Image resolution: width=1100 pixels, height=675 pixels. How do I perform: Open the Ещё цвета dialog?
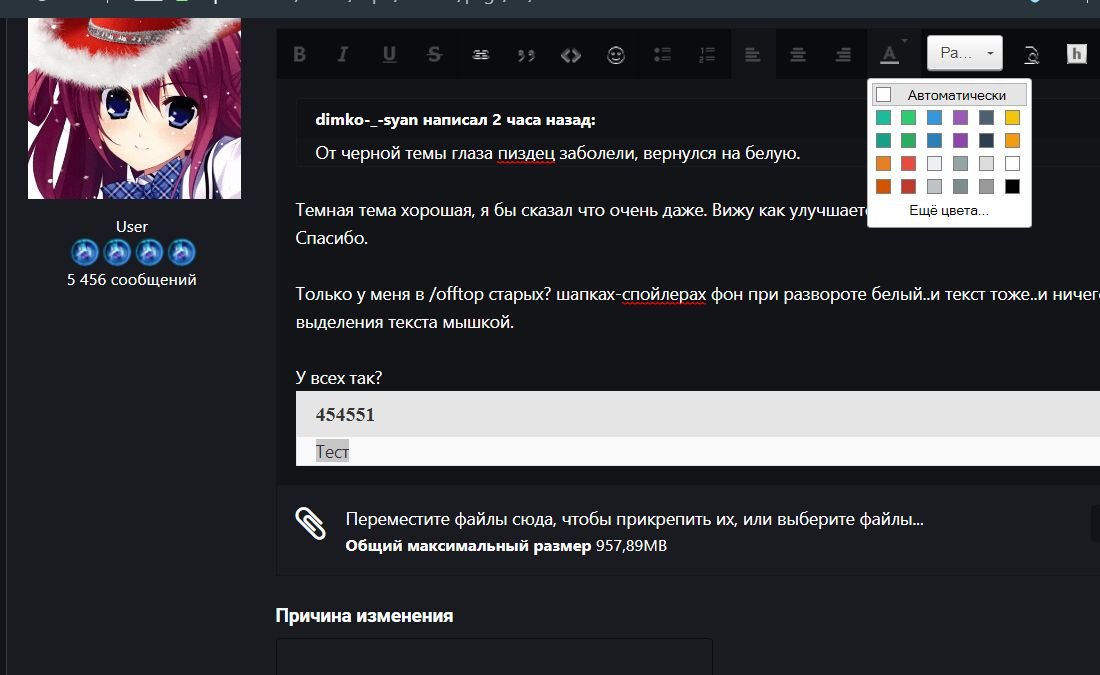948,210
